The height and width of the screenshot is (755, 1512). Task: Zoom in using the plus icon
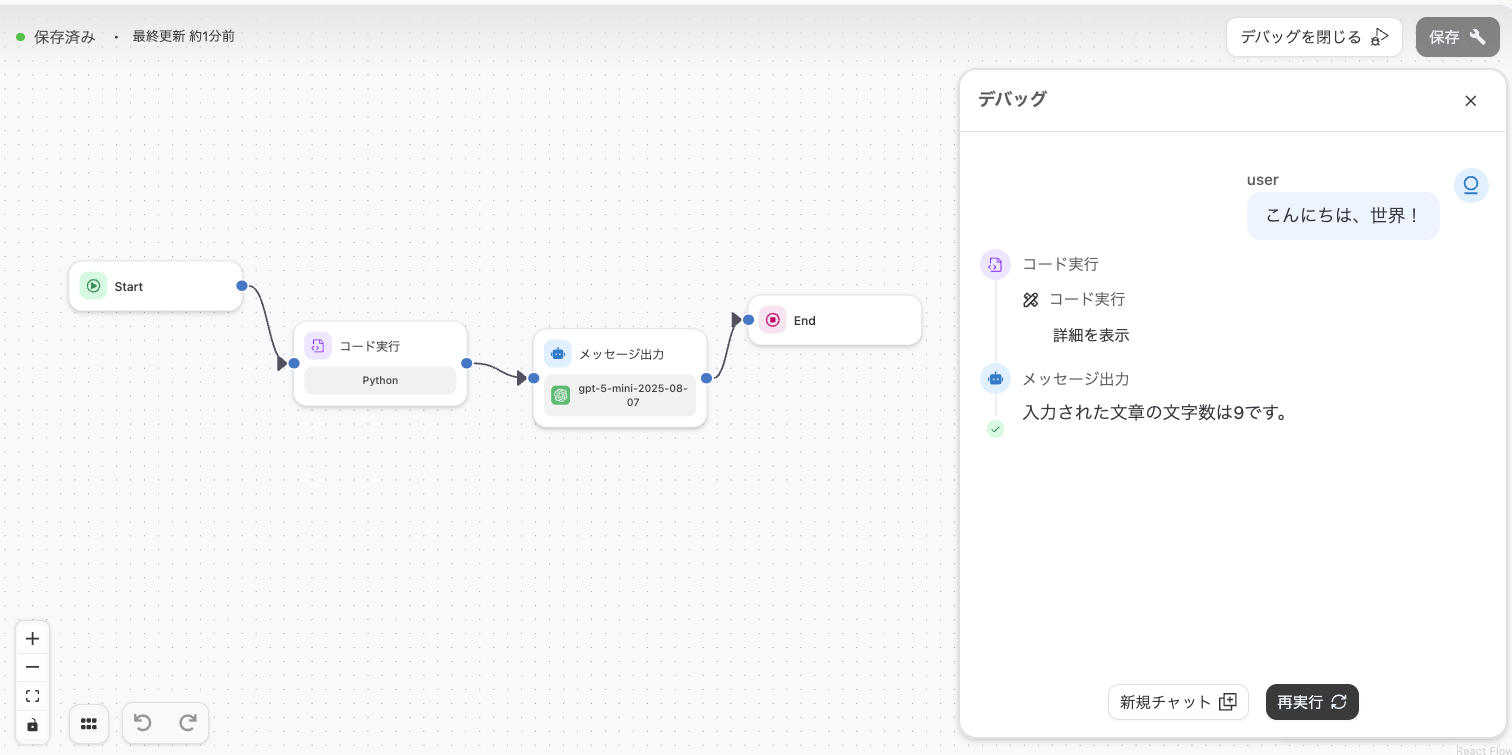[x=32, y=638]
